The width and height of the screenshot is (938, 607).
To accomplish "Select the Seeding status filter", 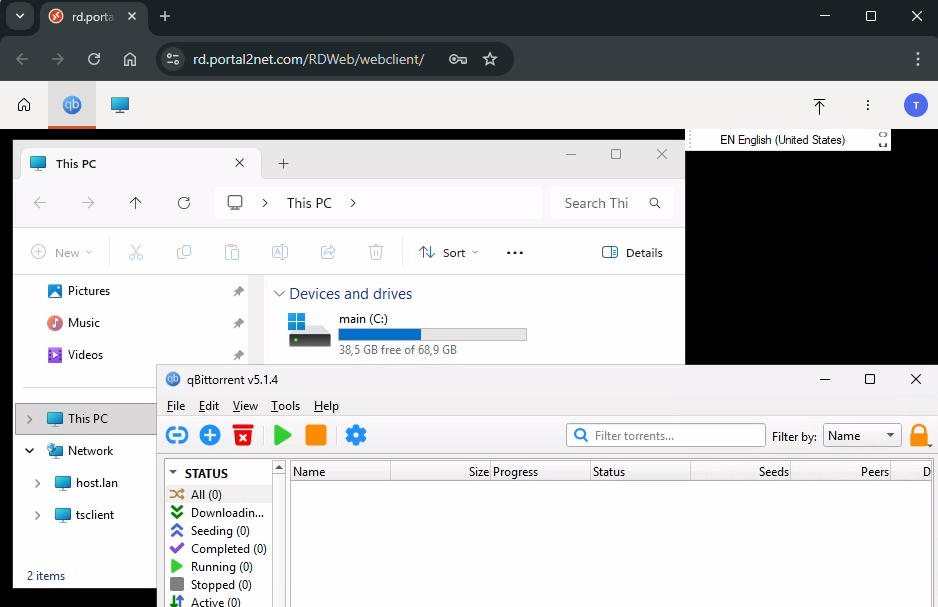I will coord(219,531).
